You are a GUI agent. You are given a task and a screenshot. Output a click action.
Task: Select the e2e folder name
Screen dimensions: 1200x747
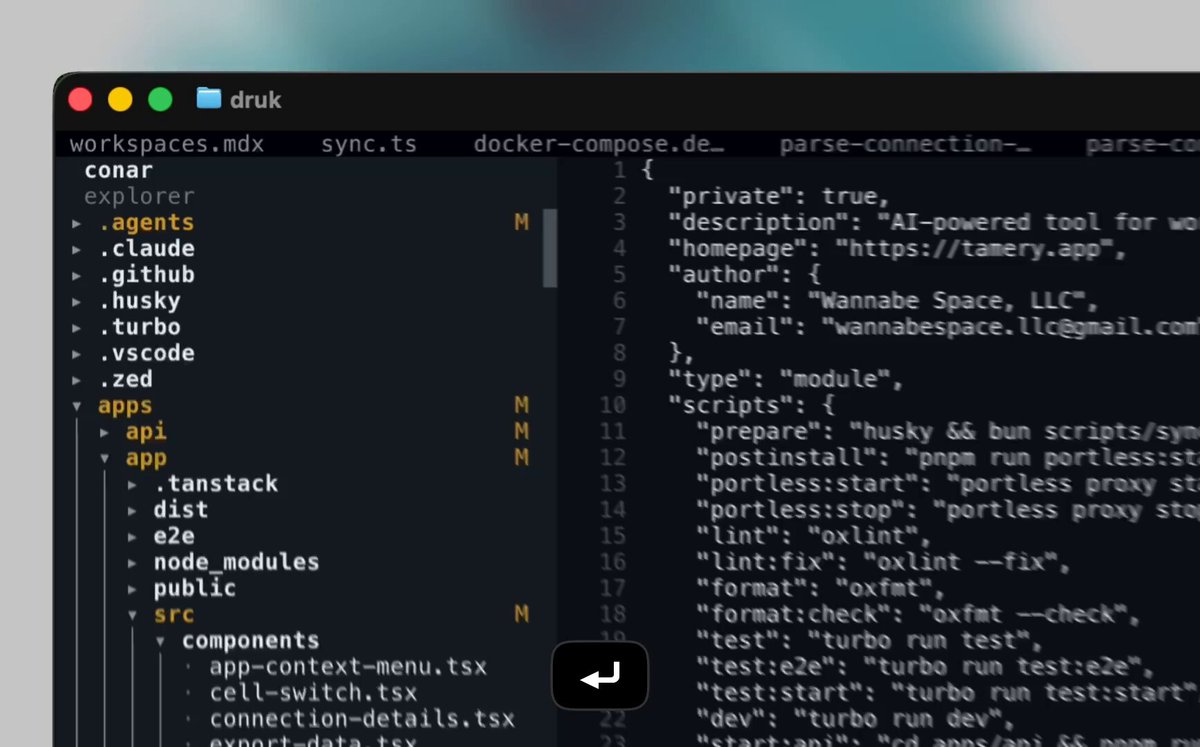174,536
